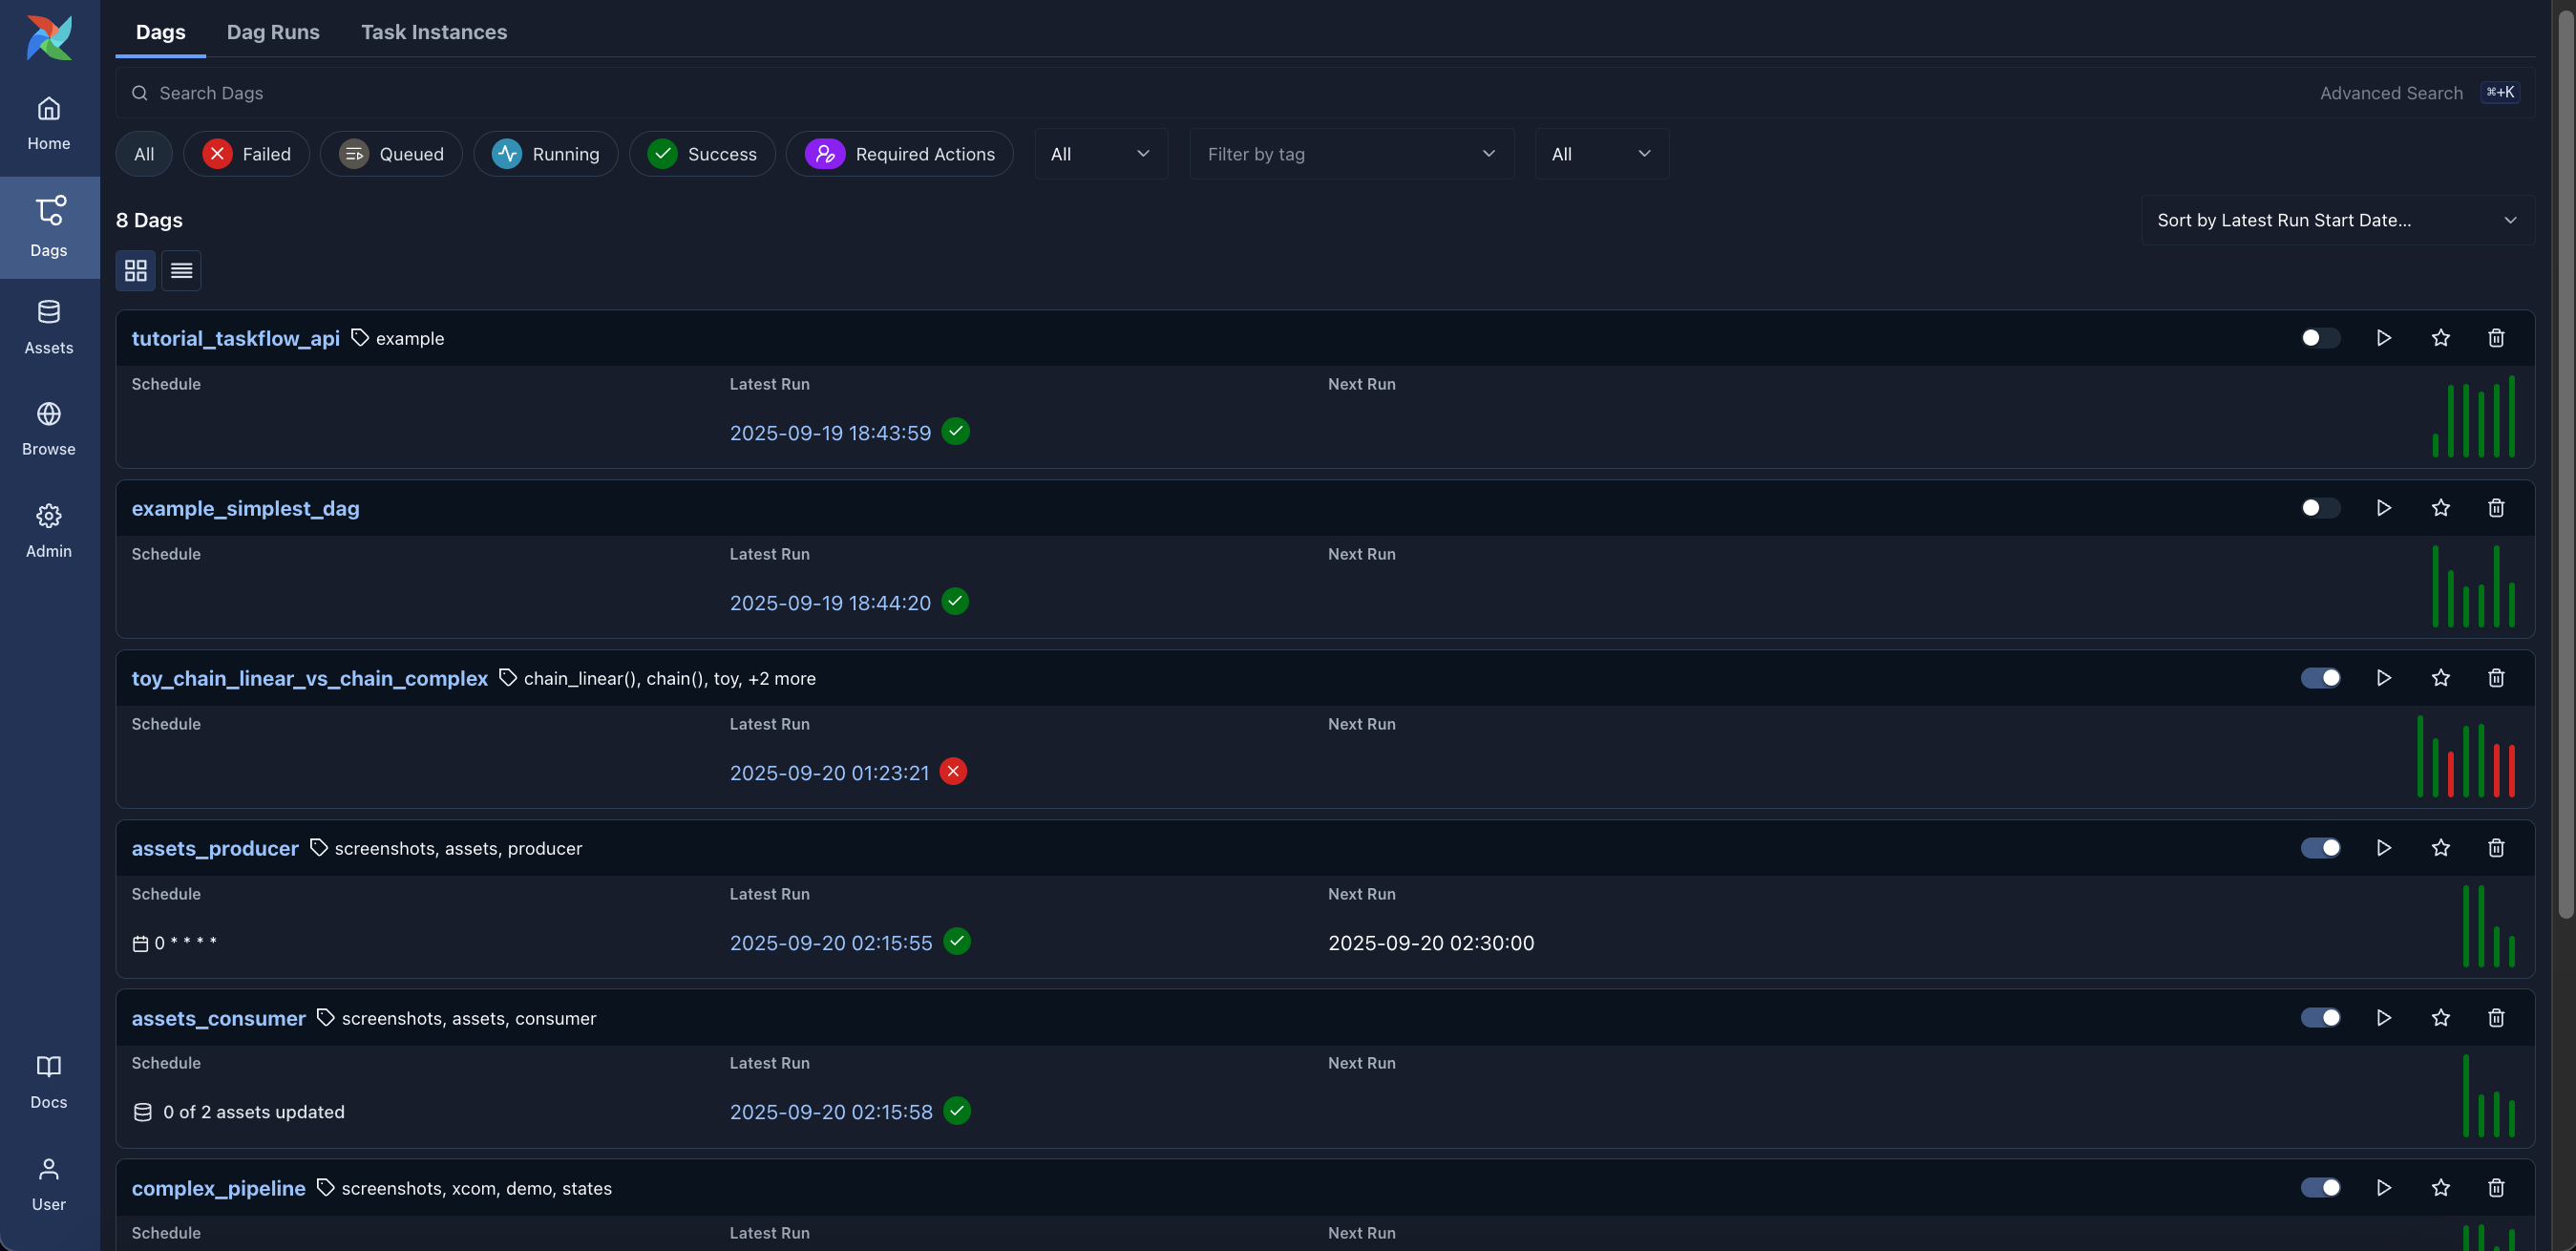The width and height of the screenshot is (2576, 1251).
Task: Click the Search Dags input field
Action: 1200,93
